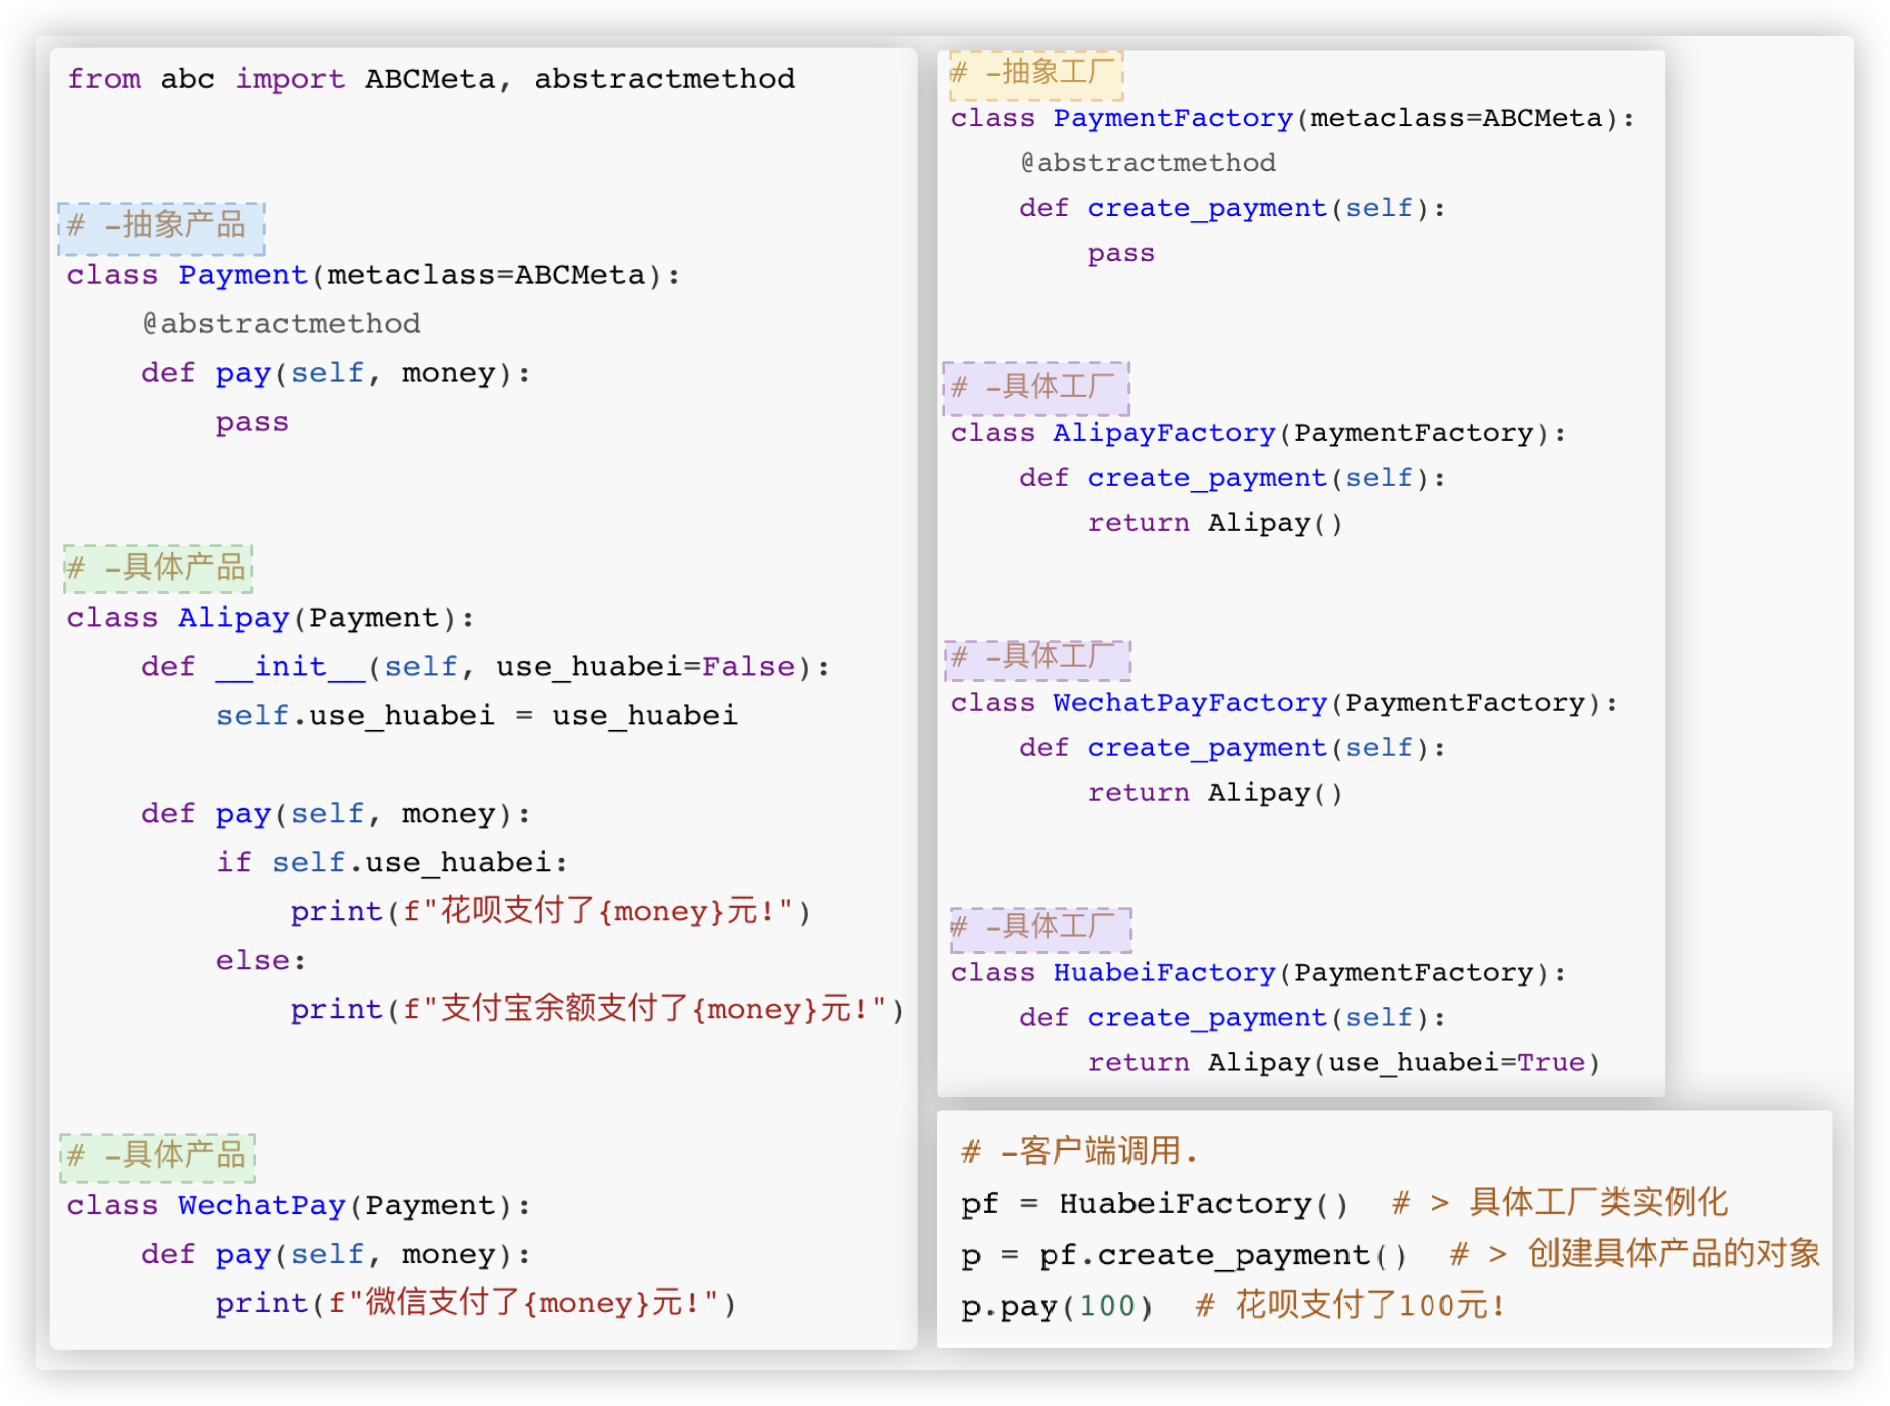
Task: Click the 'class PaymentFactory' definition line
Action: point(1292,119)
